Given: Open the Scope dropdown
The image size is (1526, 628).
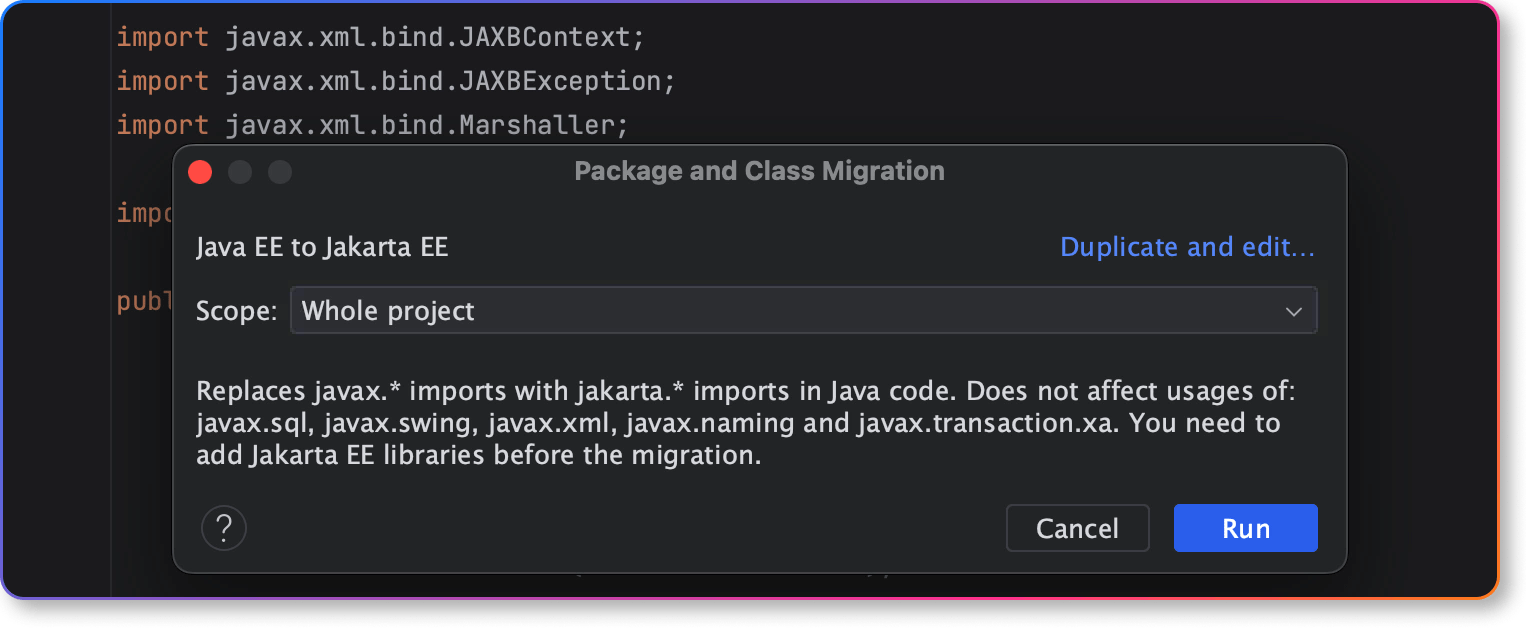Looking at the screenshot, I should [x=803, y=311].
